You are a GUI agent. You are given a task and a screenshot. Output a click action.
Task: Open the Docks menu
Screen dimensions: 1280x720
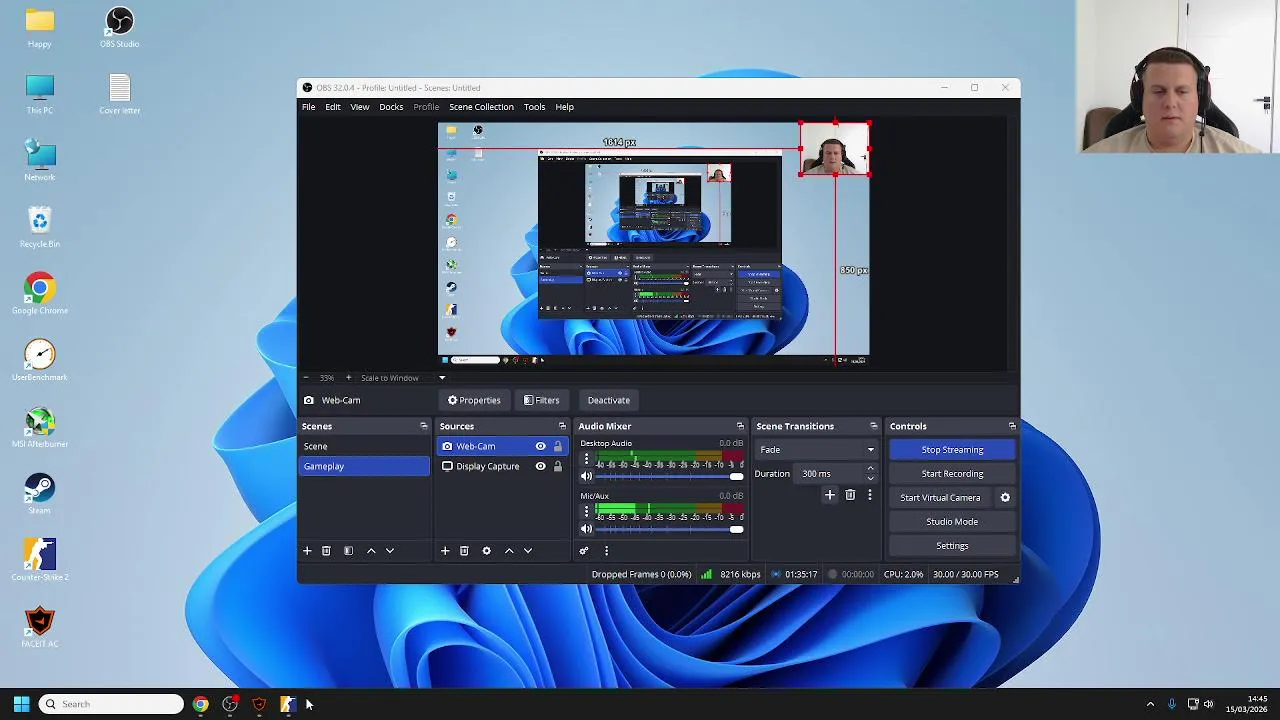(391, 107)
